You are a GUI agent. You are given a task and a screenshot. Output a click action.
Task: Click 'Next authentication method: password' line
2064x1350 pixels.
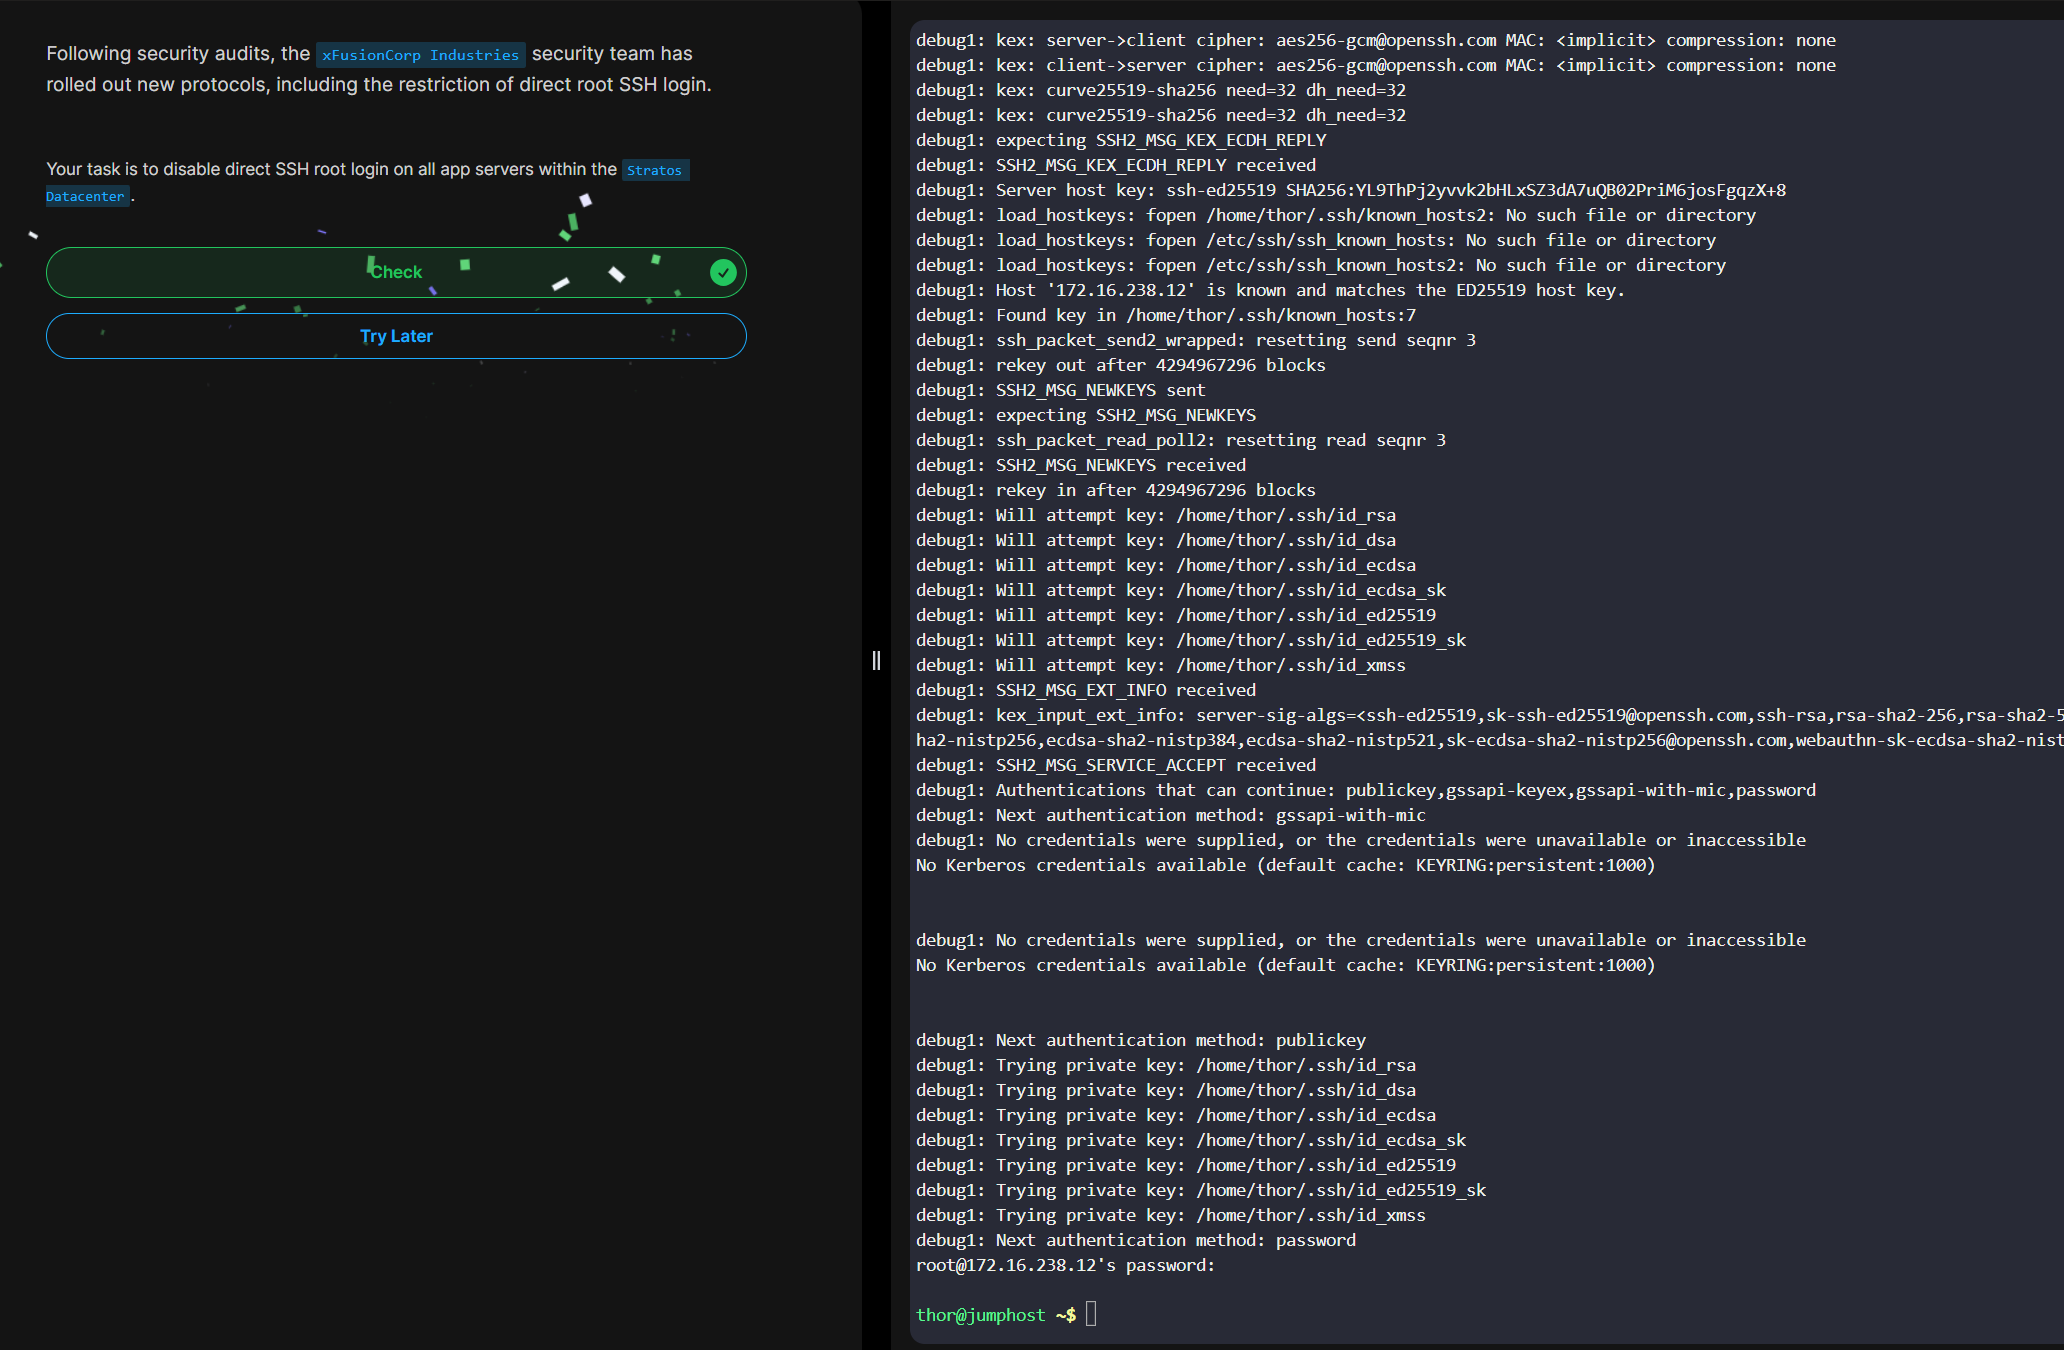click(1135, 1240)
